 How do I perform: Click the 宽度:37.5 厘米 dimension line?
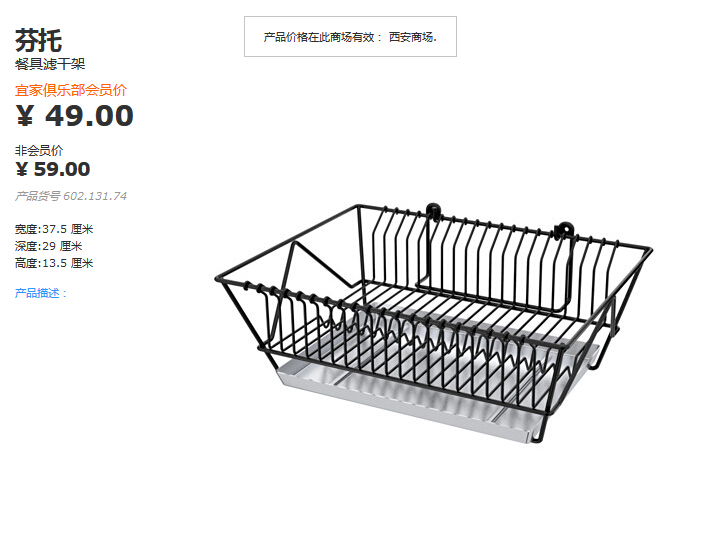(x=54, y=229)
